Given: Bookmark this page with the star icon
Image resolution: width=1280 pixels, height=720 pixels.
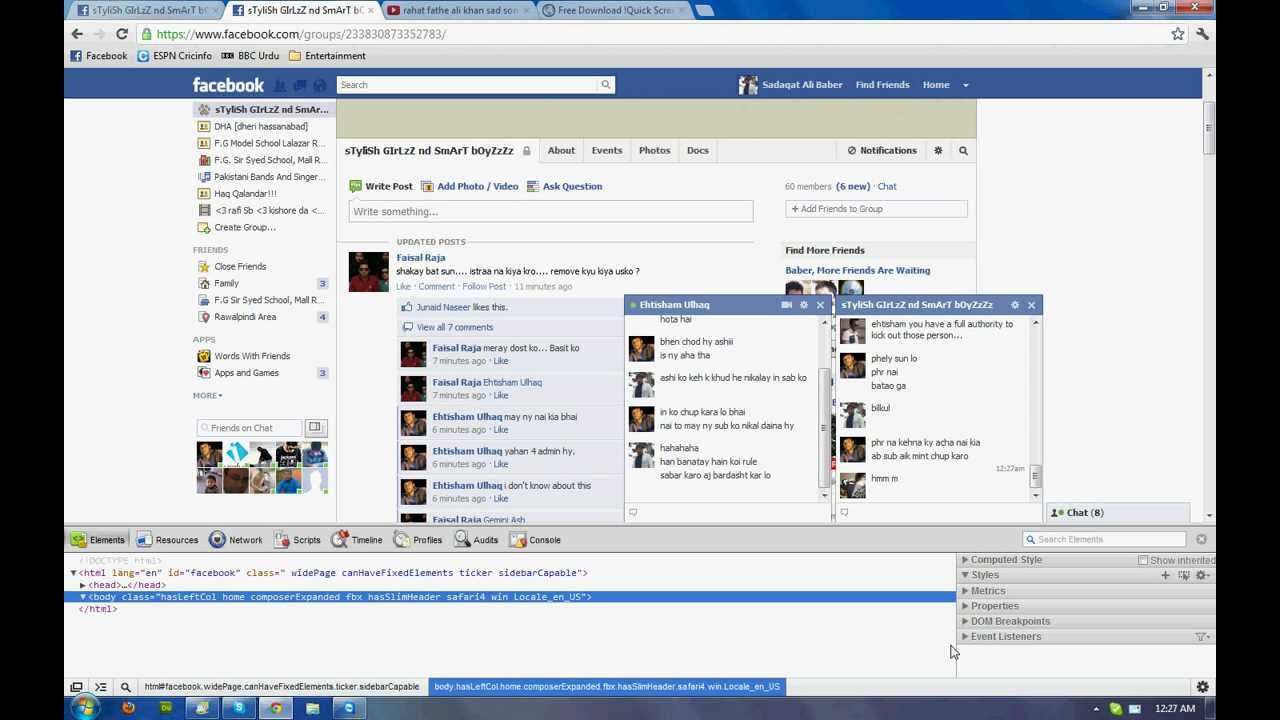Looking at the screenshot, I should tap(1178, 34).
